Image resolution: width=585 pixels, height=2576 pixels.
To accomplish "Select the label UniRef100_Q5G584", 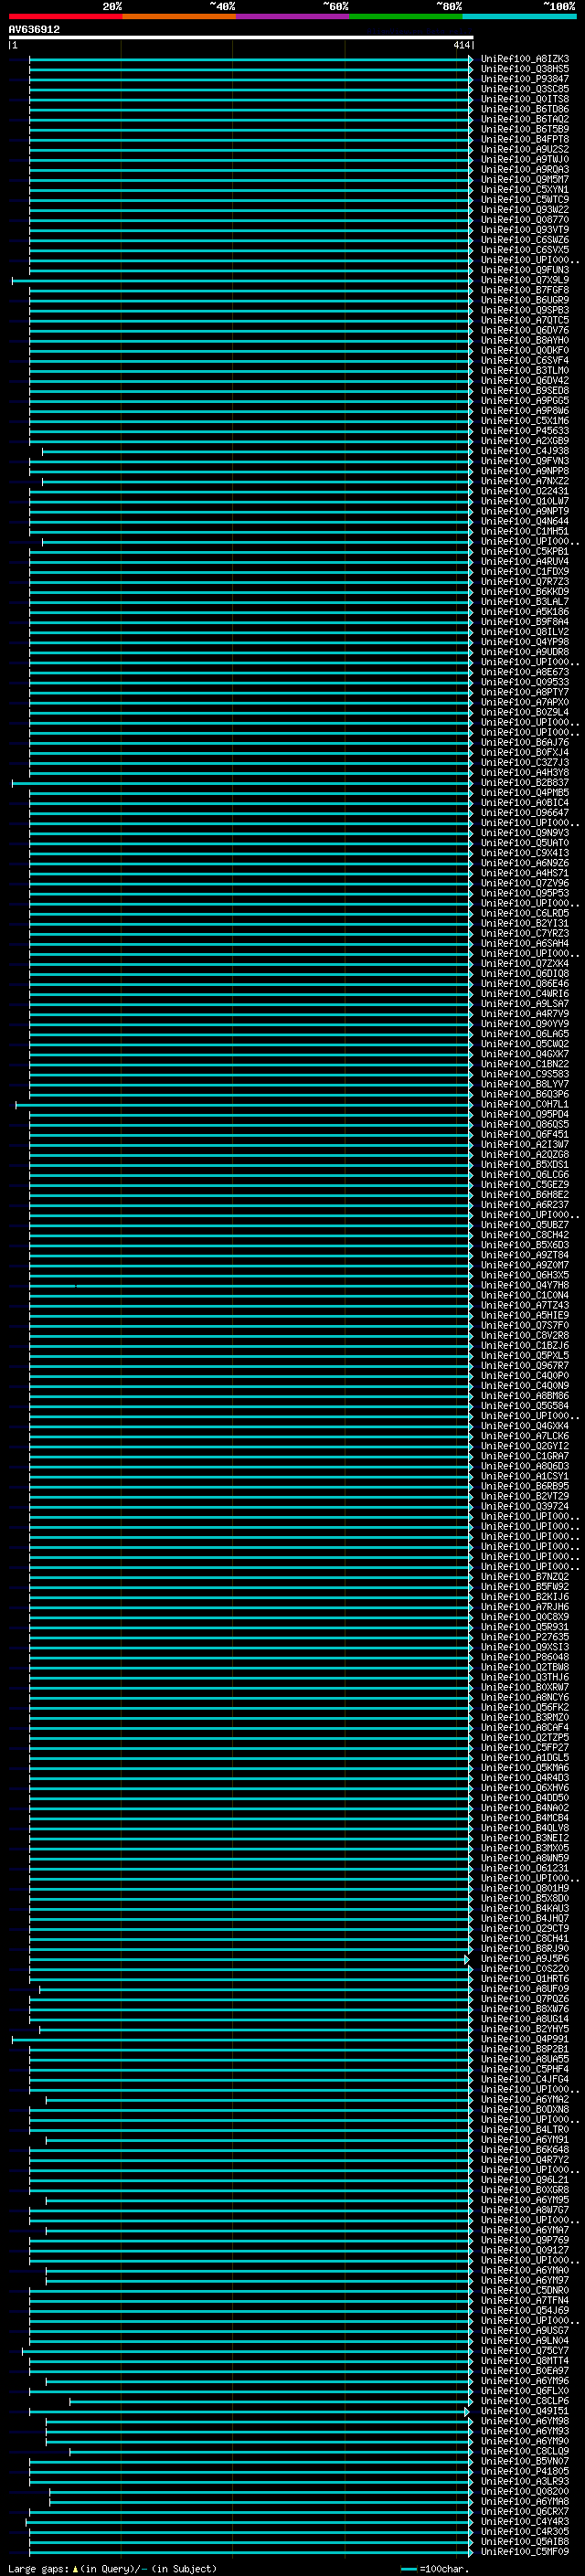I will tap(525, 1406).
